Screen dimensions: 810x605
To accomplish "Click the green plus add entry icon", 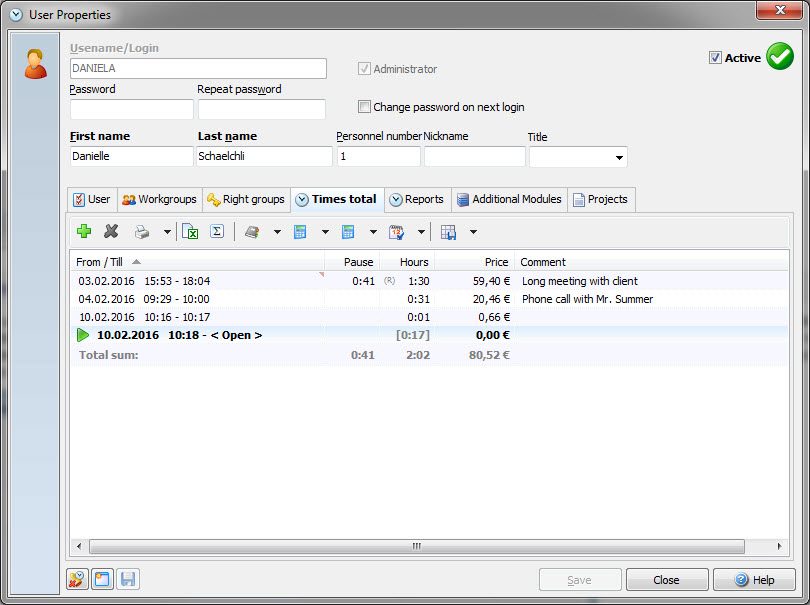I will coord(84,232).
